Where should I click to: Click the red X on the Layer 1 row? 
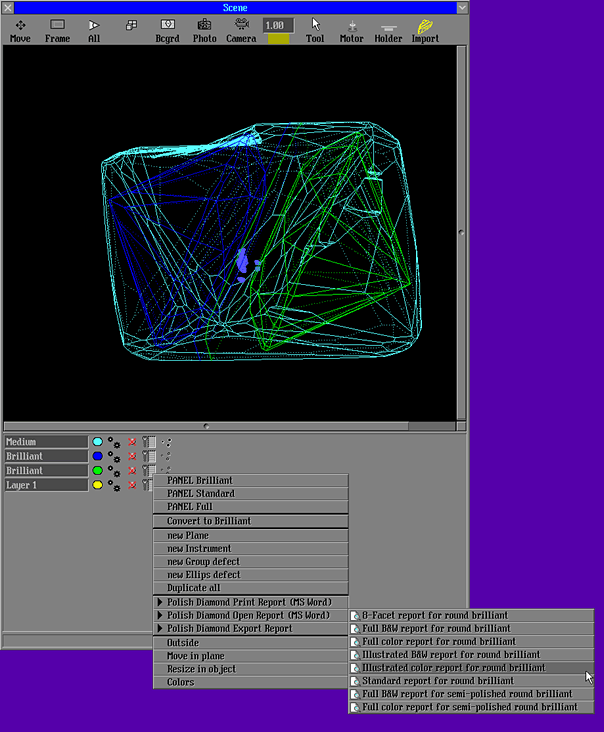(x=131, y=485)
